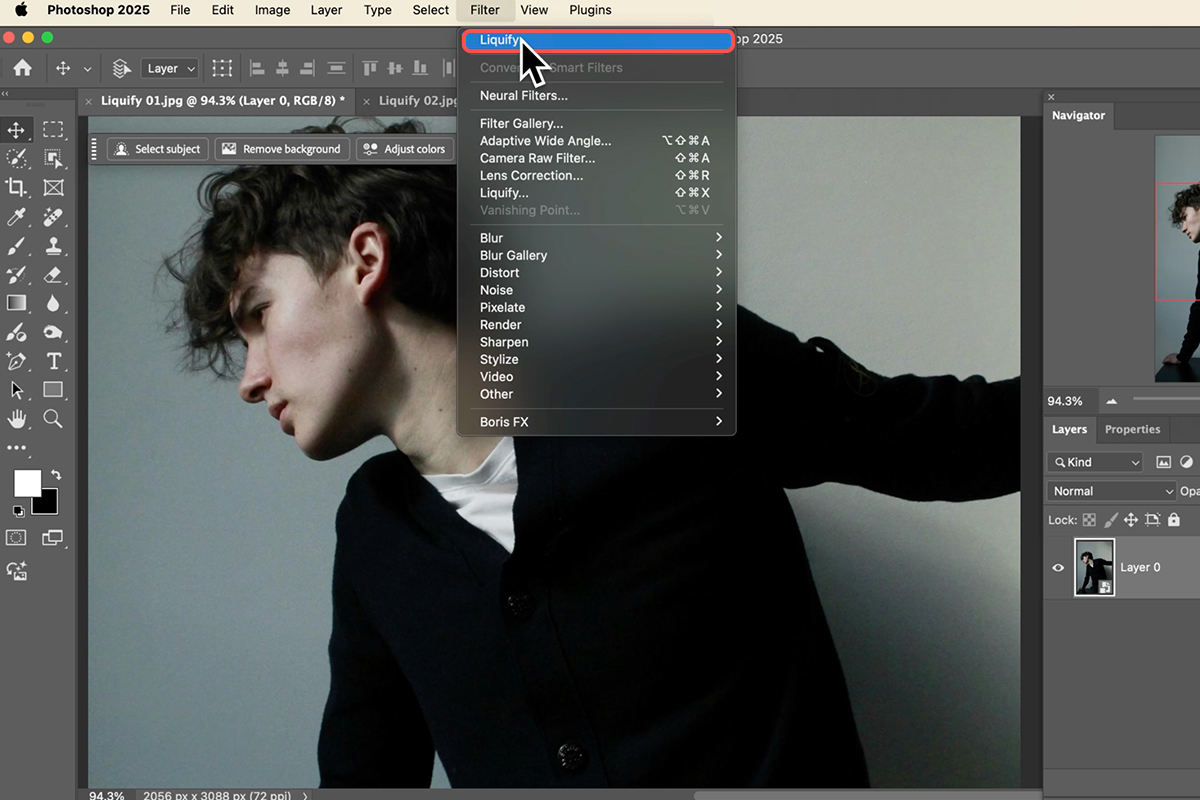Open the Normal blend mode dropdown
The image size is (1200, 800).
click(1111, 491)
